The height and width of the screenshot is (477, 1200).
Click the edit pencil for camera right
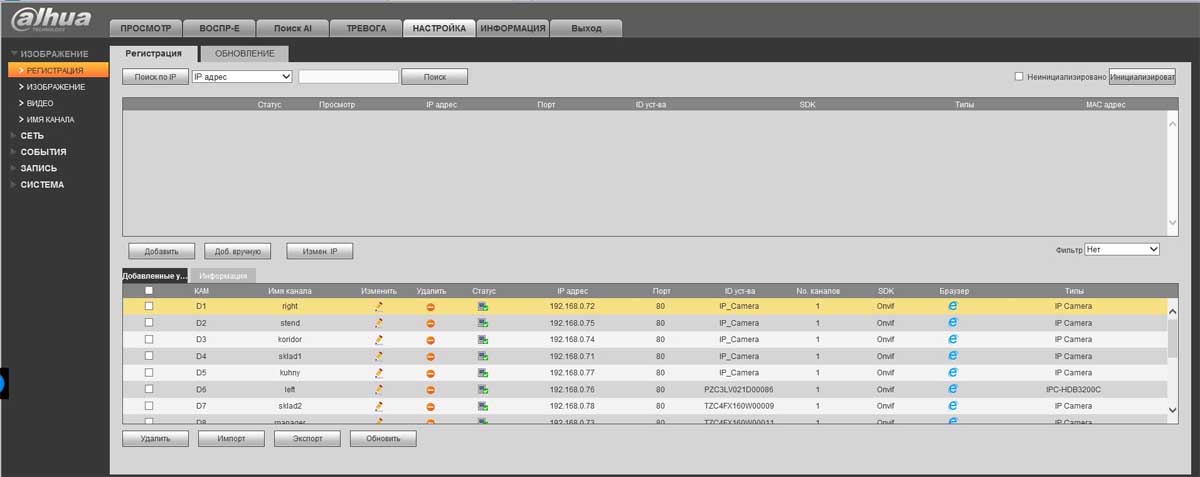coord(379,306)
